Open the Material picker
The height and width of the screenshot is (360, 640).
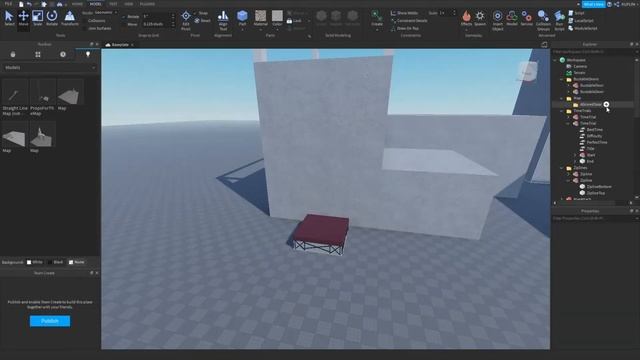pos(260,18)
